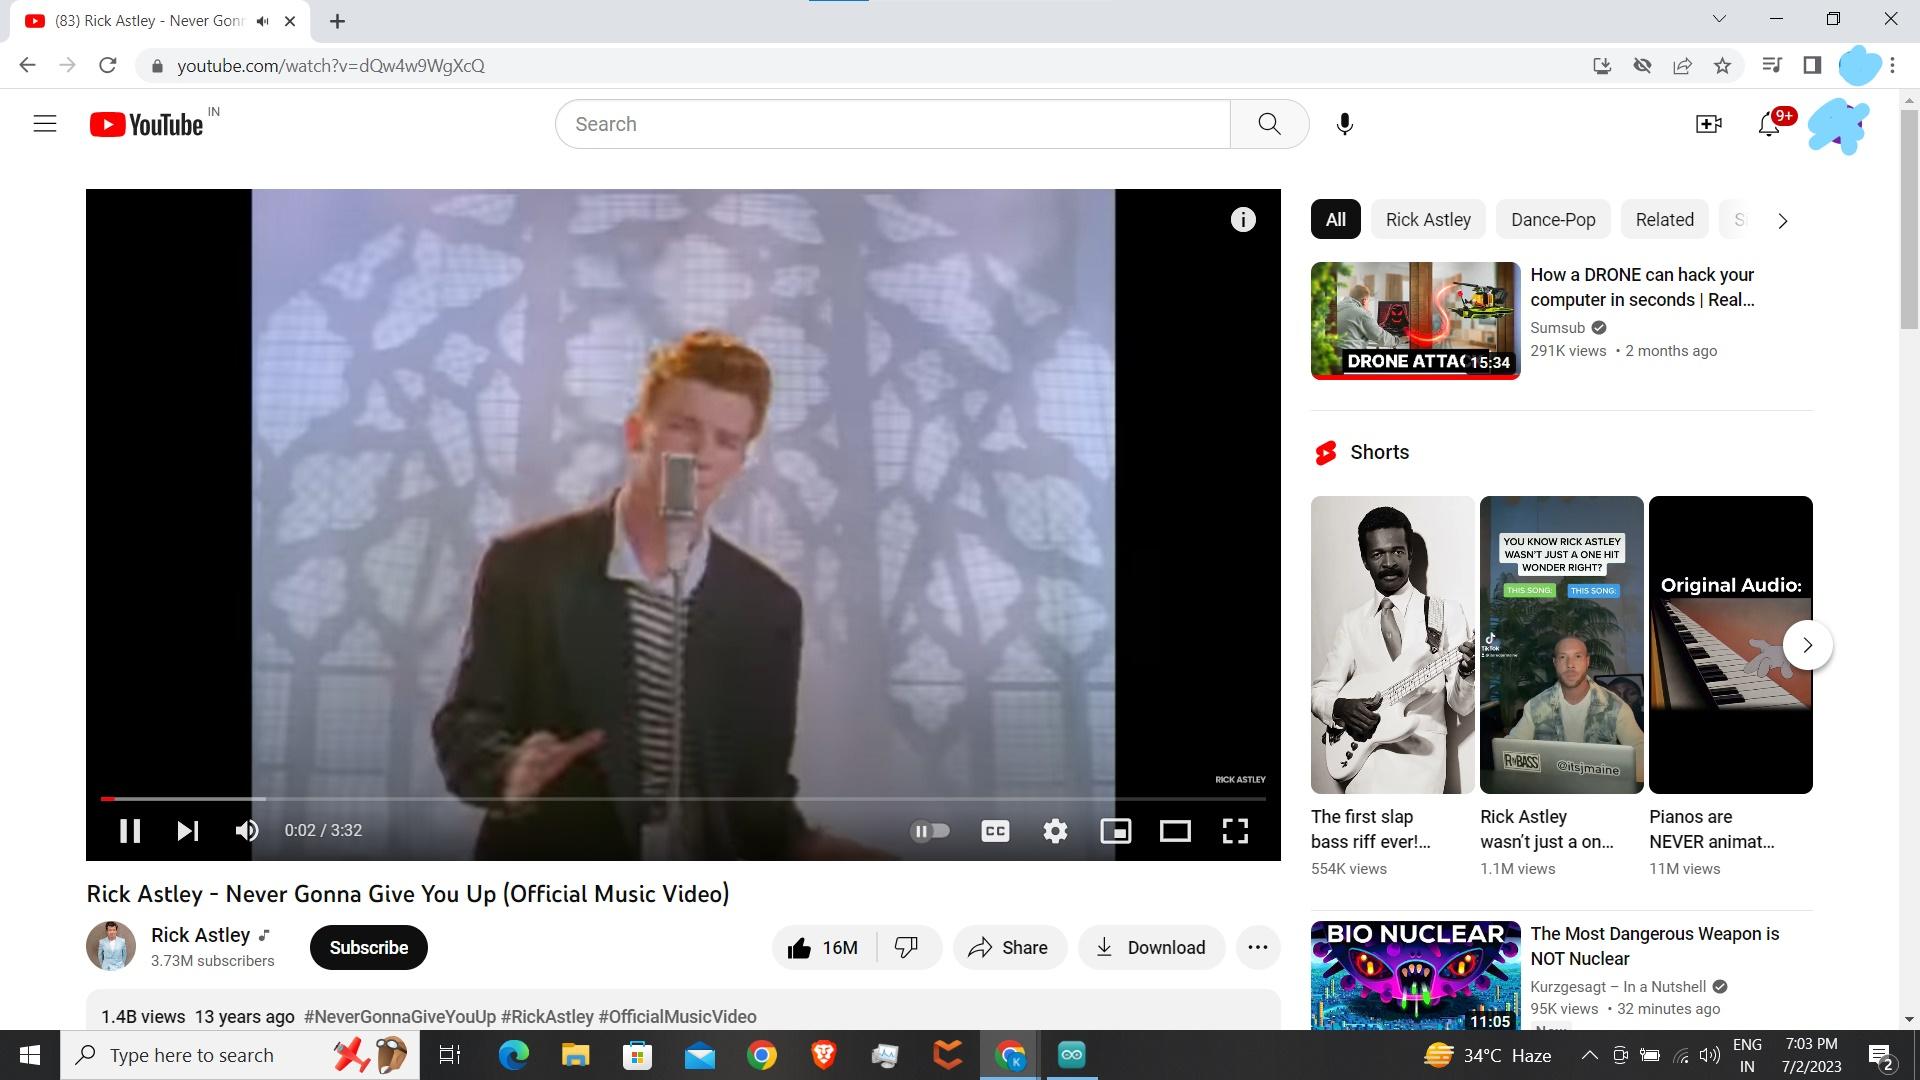This screenshot has height=1080, width=1920.
Task: Like the video (16M)
Action: tap(823, 948)
